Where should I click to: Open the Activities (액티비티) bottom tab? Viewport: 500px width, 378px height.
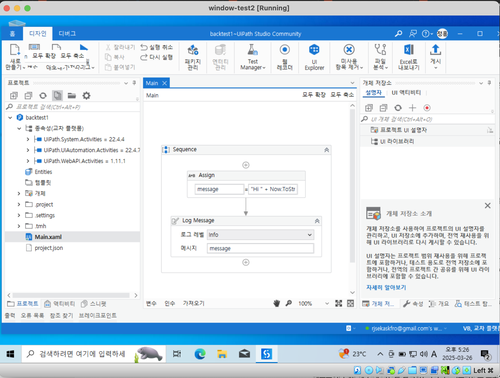point(60,304)
